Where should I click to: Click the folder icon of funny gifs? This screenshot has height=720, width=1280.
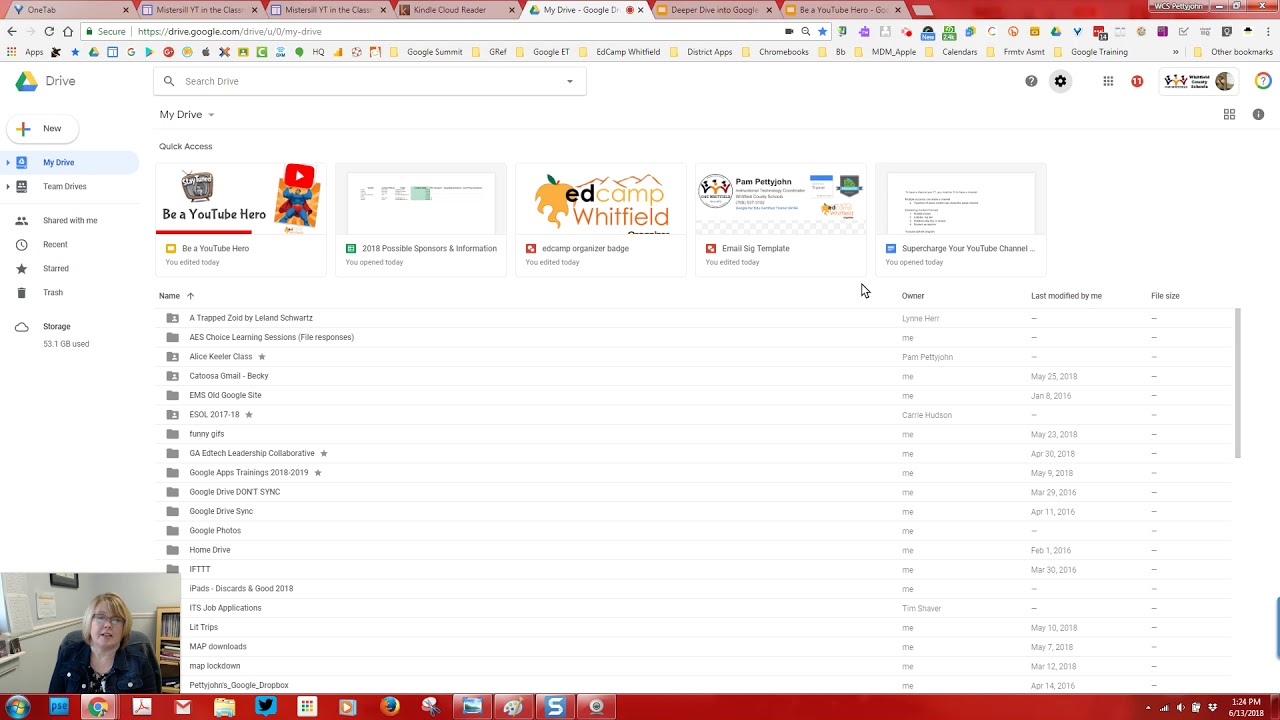tap(172, 434)
